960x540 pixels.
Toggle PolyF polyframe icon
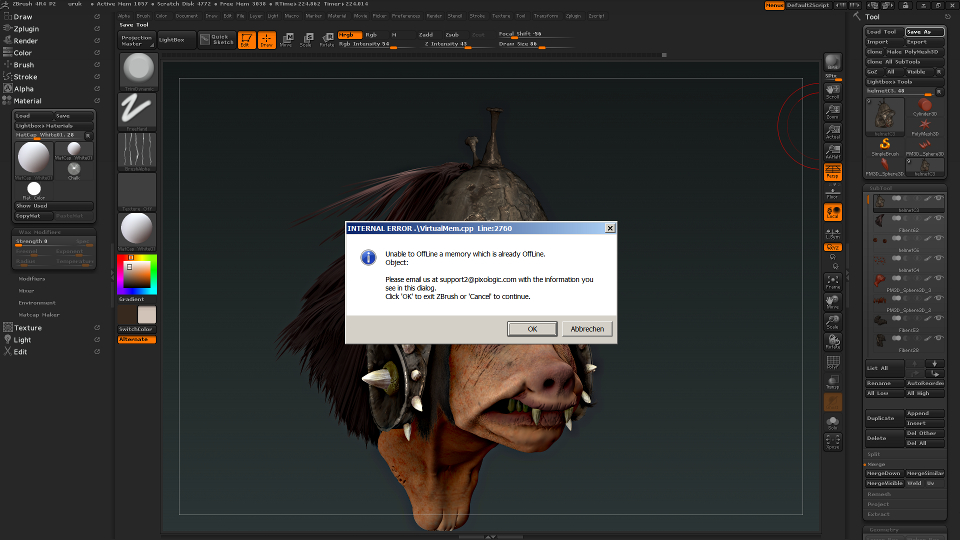tap(833, 362)
